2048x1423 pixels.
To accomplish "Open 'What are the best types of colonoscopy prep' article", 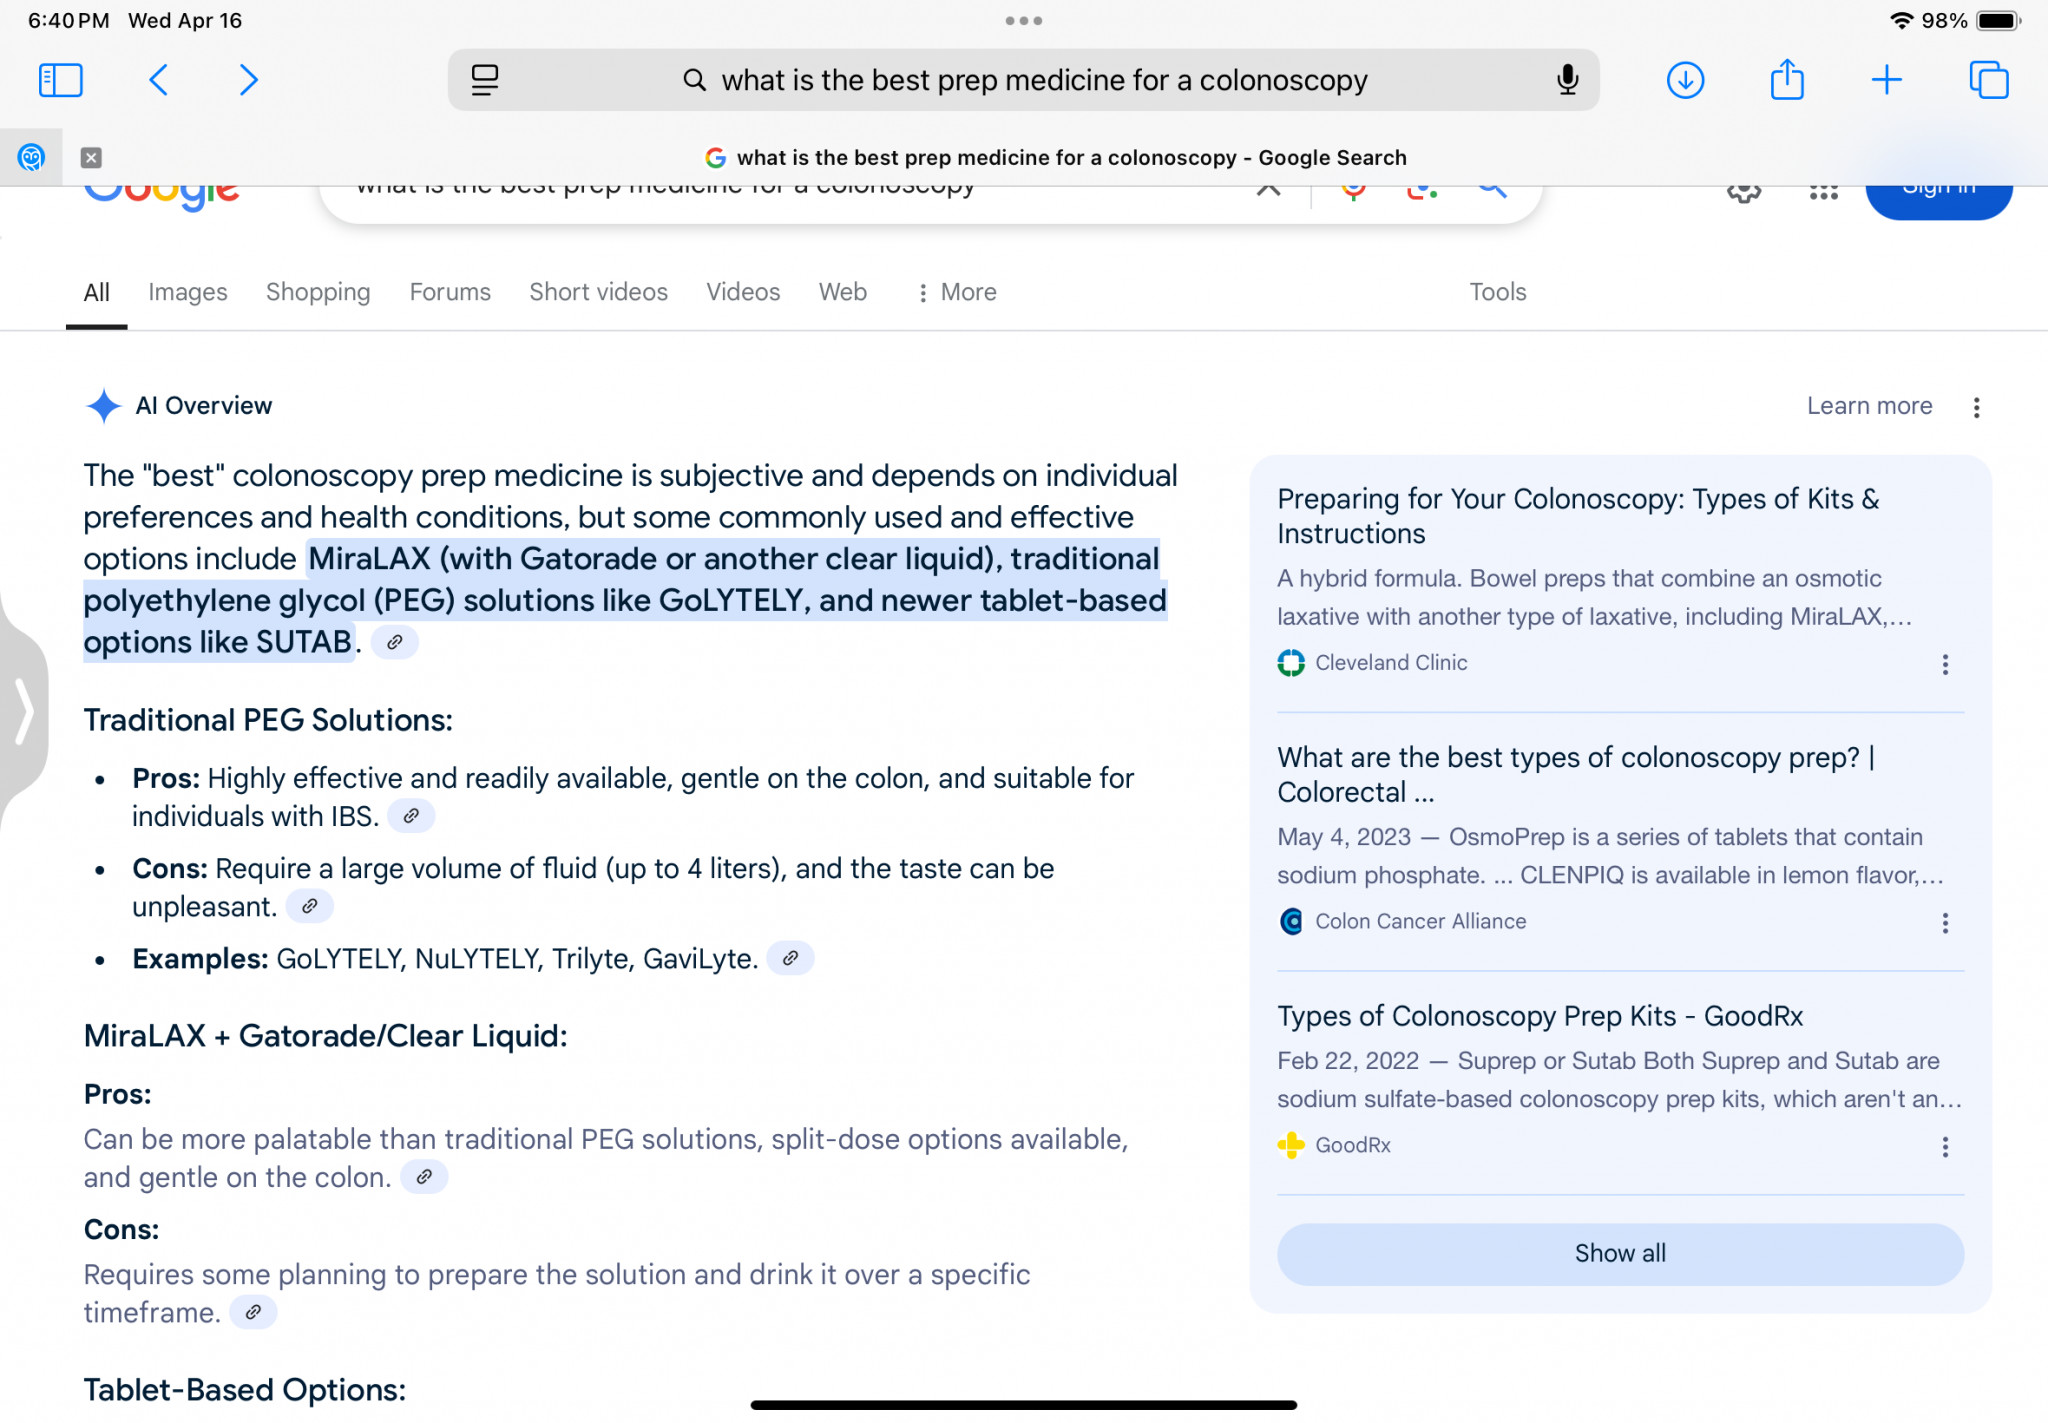I will coord(1576,774).
